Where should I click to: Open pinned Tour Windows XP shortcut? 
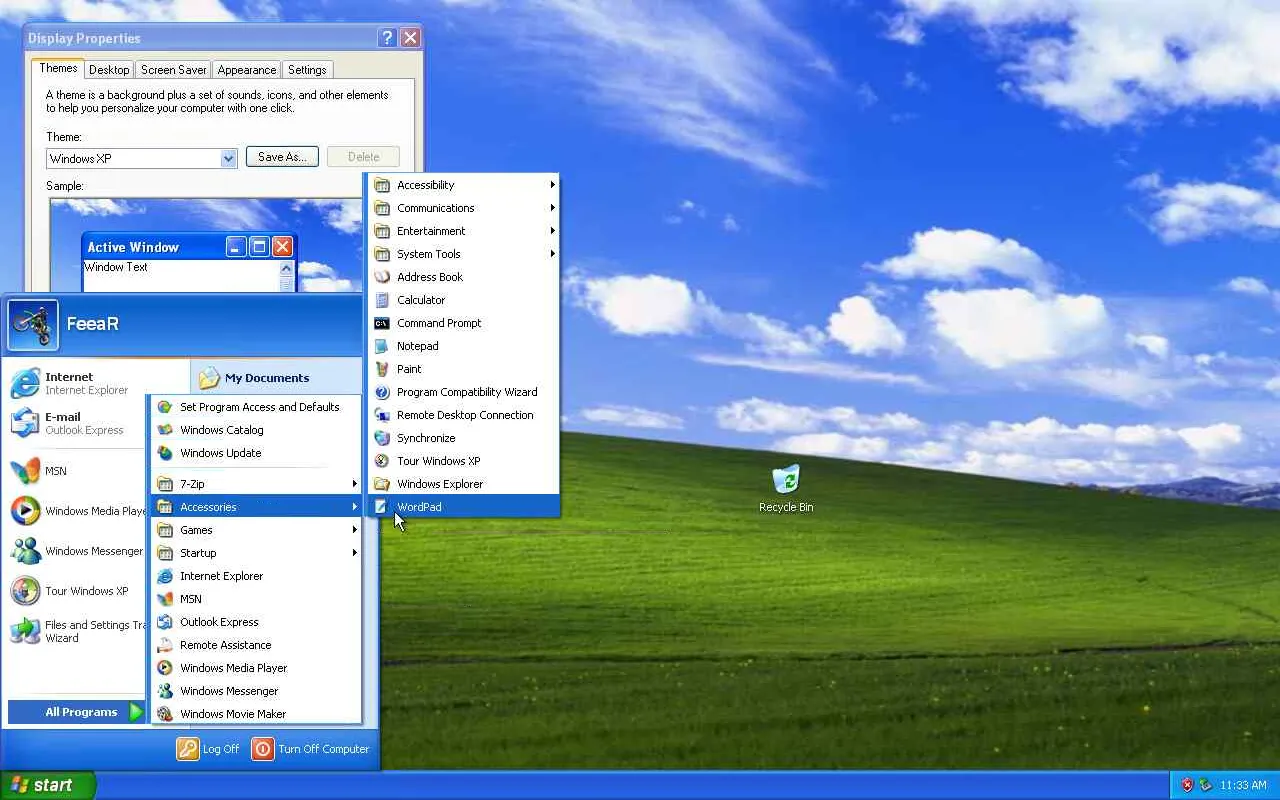pos(77,591)
